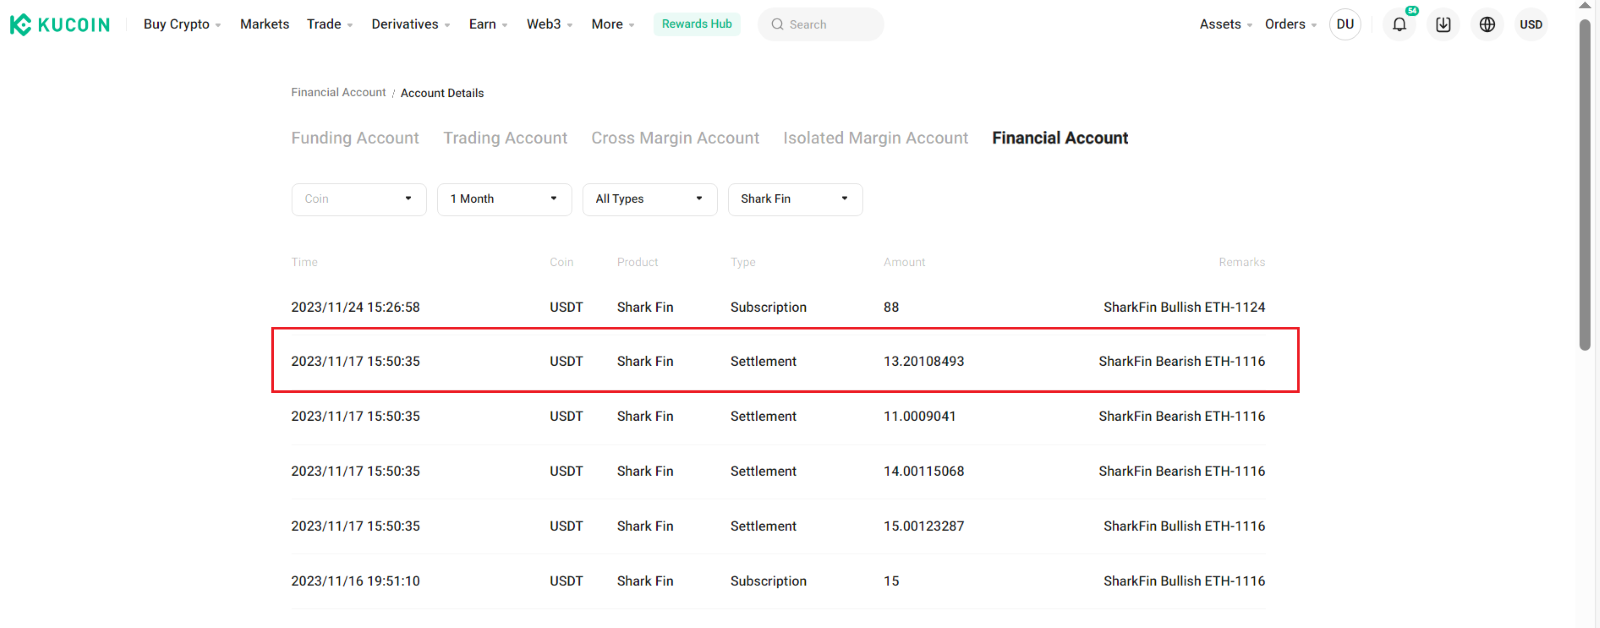
Task: Click amount 11.0009041
Action: pos(919,417)
